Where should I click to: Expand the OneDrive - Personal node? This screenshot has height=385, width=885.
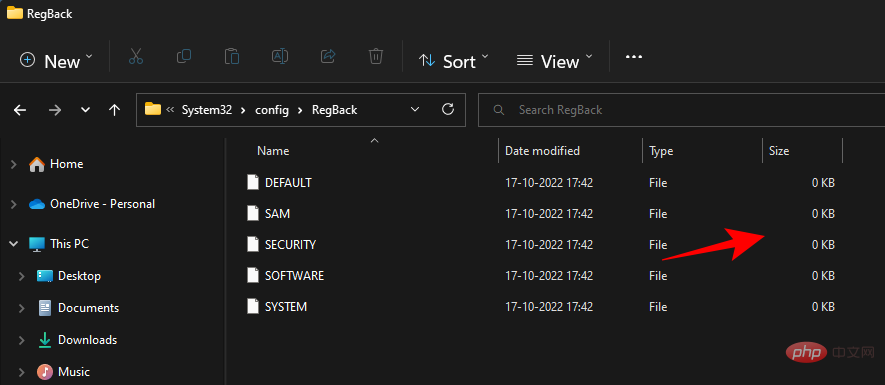pyautogui.click(x=14, y=204)
